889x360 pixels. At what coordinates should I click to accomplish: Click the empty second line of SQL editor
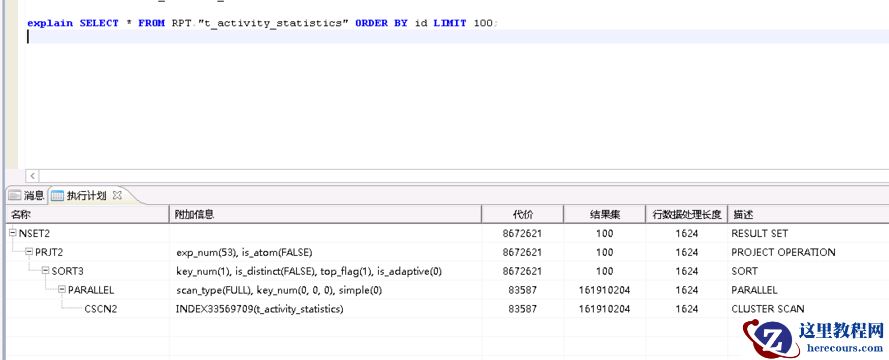[x=457, y=36]
